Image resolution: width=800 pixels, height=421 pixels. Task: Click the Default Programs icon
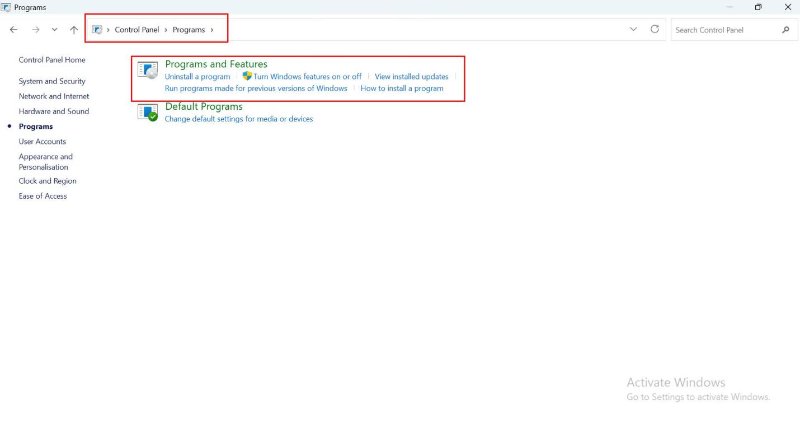click(148, 112)
